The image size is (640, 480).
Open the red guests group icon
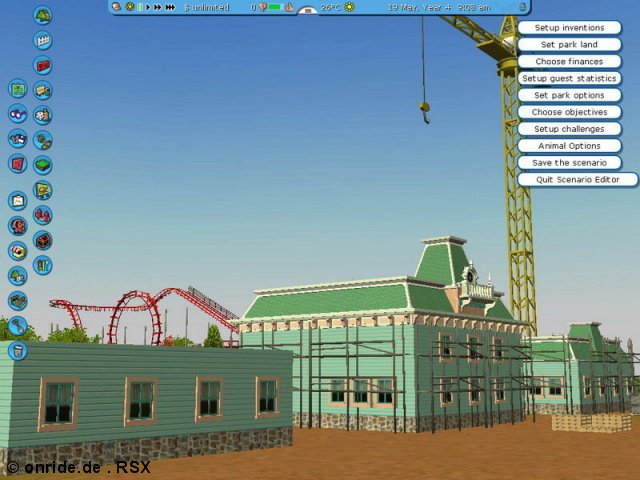pyautogui.click(x=42, y=215)
